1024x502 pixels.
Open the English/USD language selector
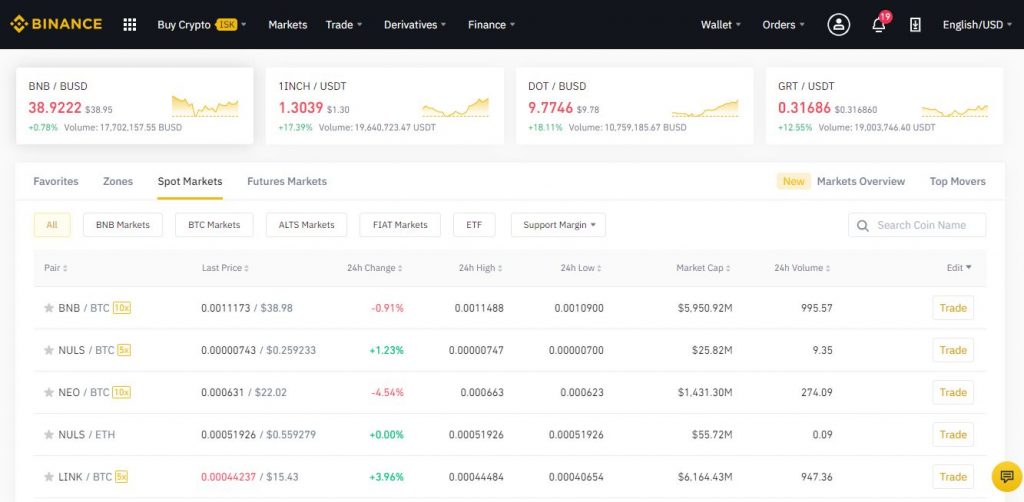tap(977, 25)
